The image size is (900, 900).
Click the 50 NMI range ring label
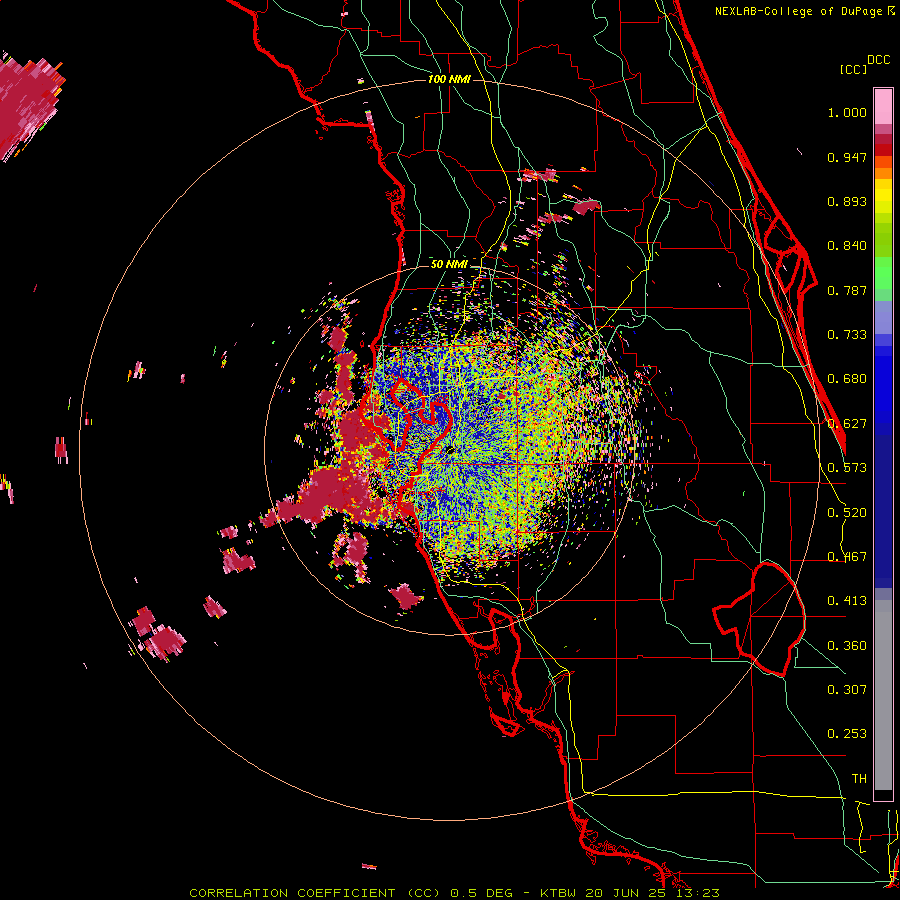[x=449, y=264]
